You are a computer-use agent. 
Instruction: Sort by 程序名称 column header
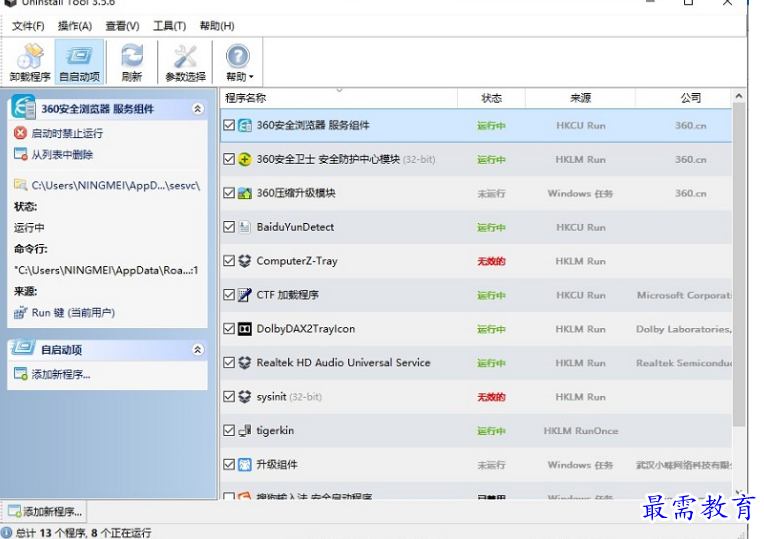coord(339,98)
